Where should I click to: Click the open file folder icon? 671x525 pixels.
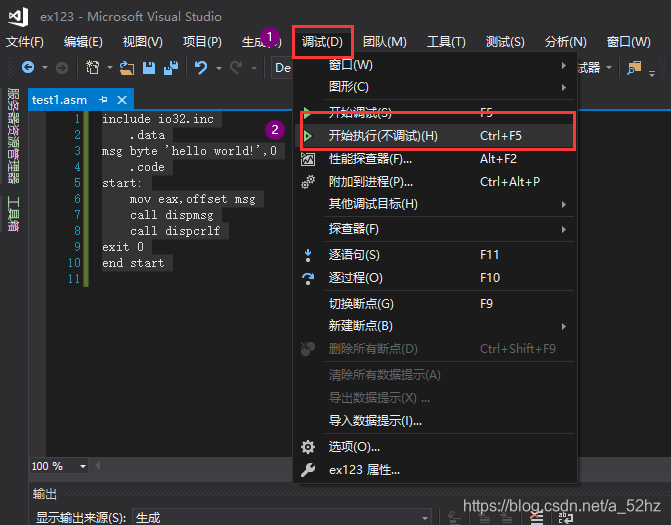tap(127, 68)
